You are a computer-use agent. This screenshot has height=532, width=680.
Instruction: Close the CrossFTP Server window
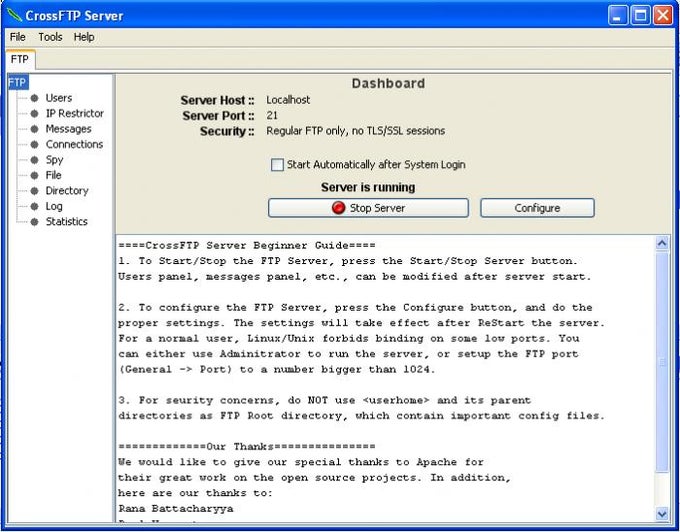pyautogui.click(x=663, y=16)
